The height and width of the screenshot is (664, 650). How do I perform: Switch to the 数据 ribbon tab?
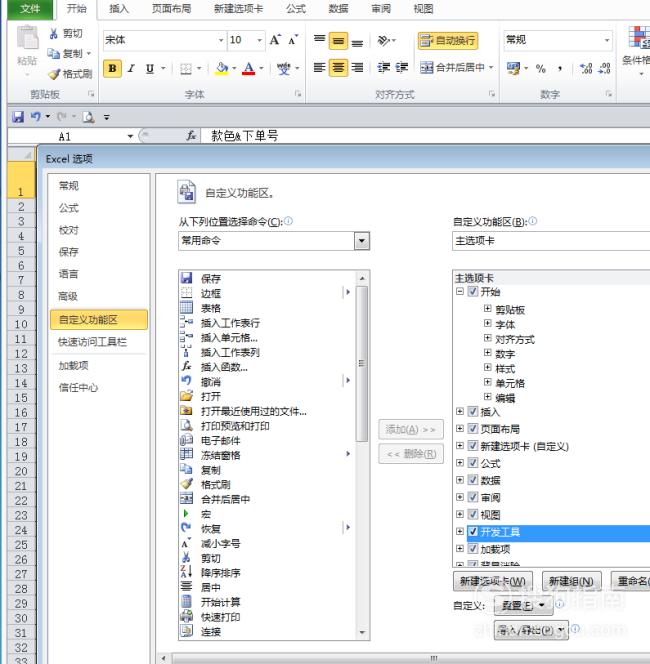point(338,9)
